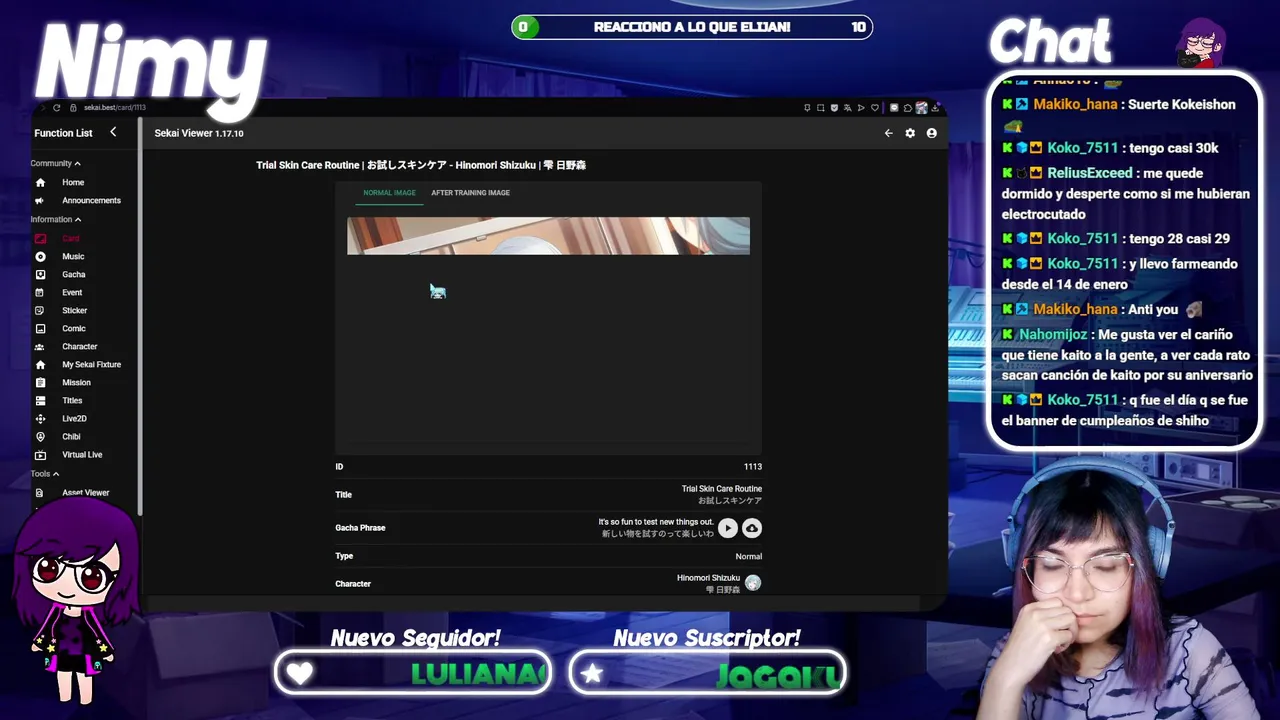The width and height of the screenshot is (1280, 720).
Task: Click the Type value 'Normal'
Action: (x=749, y=556)
